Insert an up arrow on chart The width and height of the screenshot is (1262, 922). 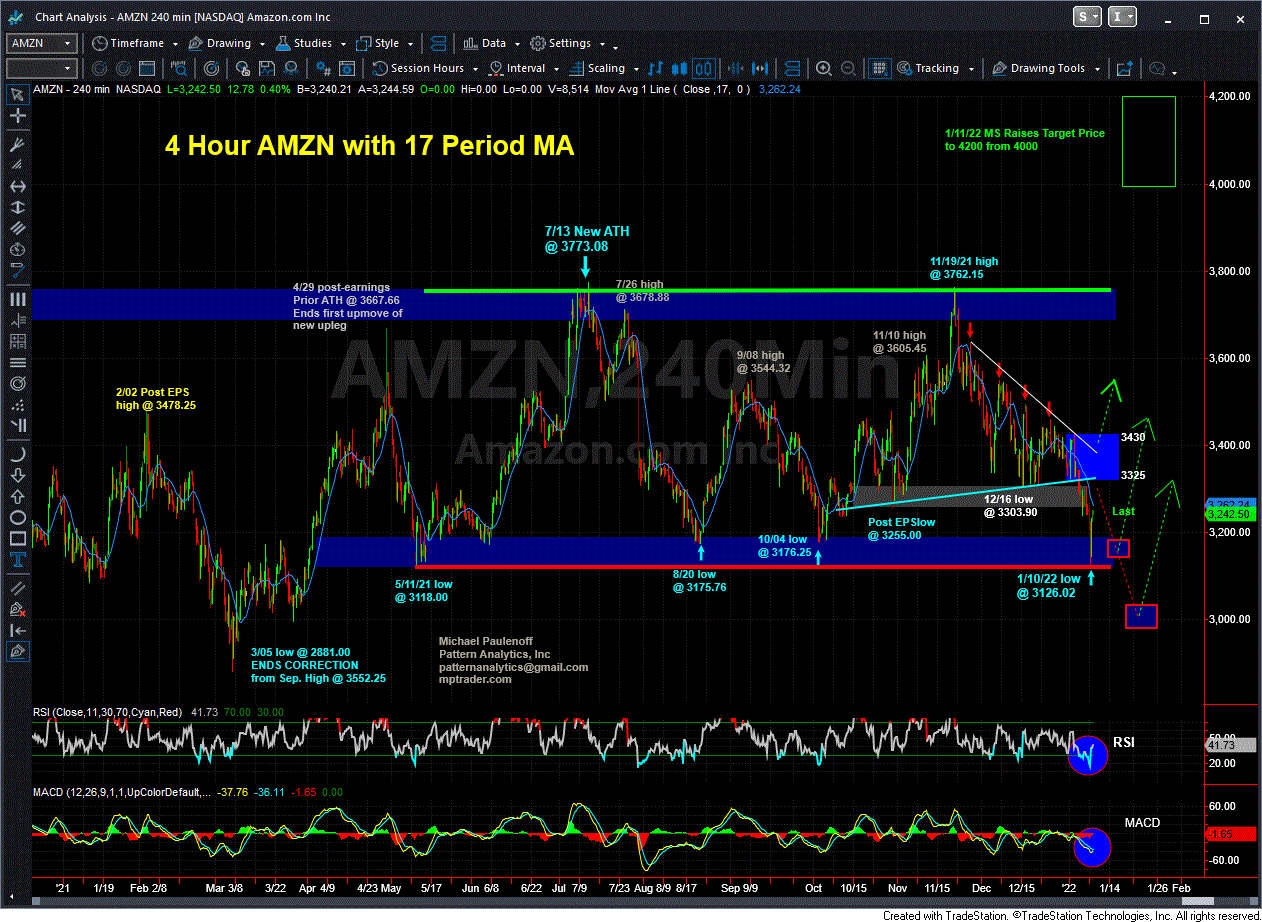(x=17, y=497)
